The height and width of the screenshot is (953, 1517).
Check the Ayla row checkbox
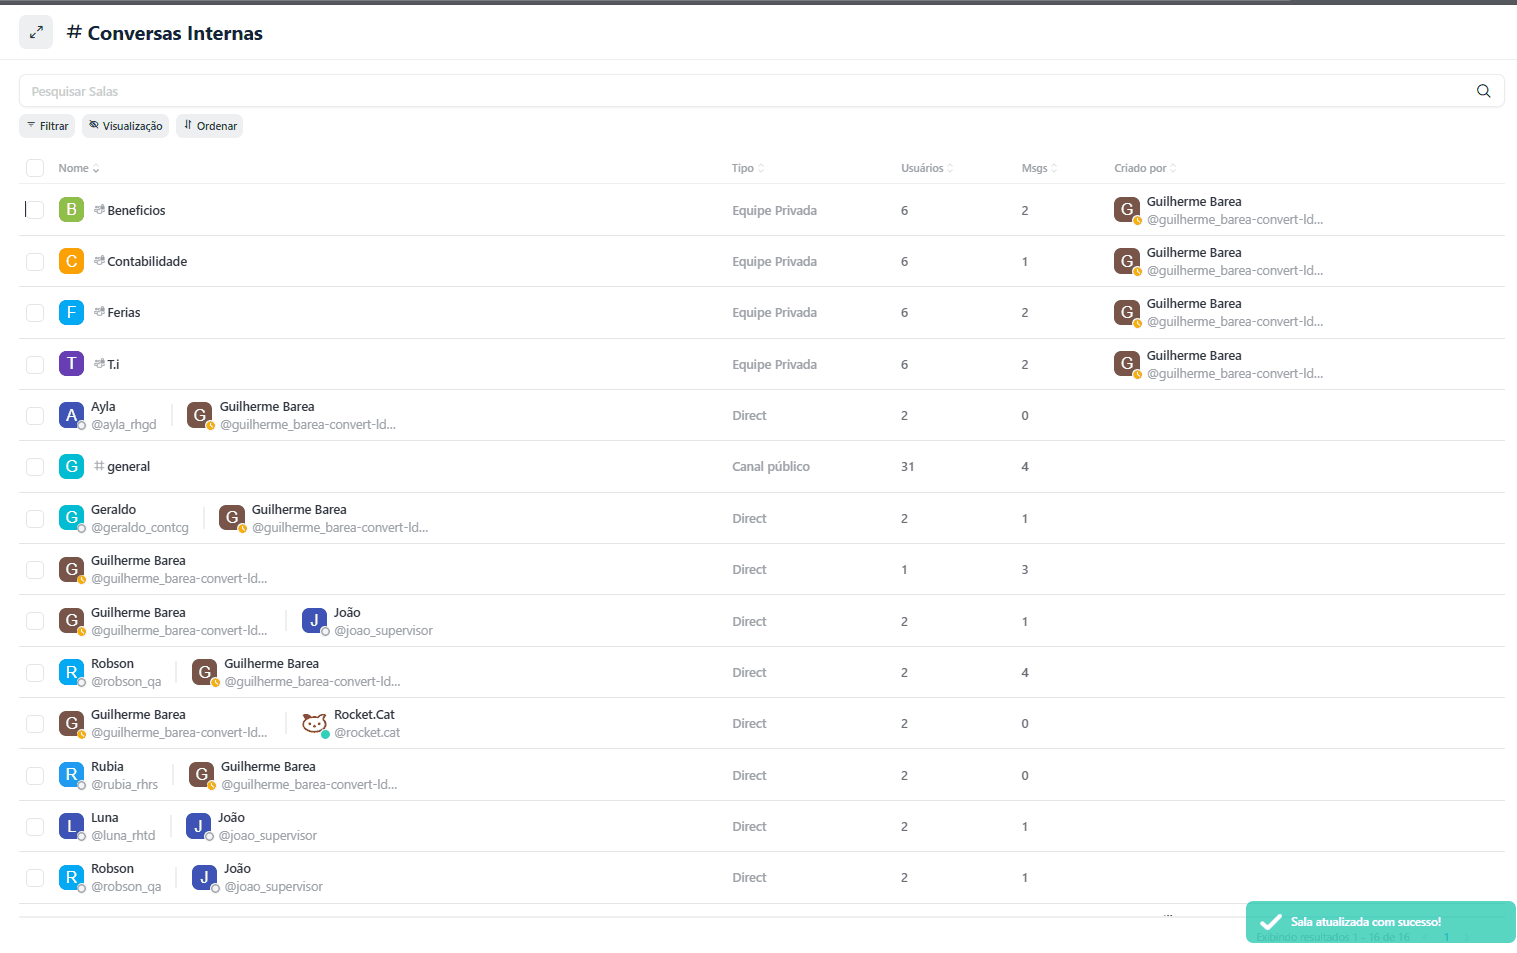(x=35, y=415)
